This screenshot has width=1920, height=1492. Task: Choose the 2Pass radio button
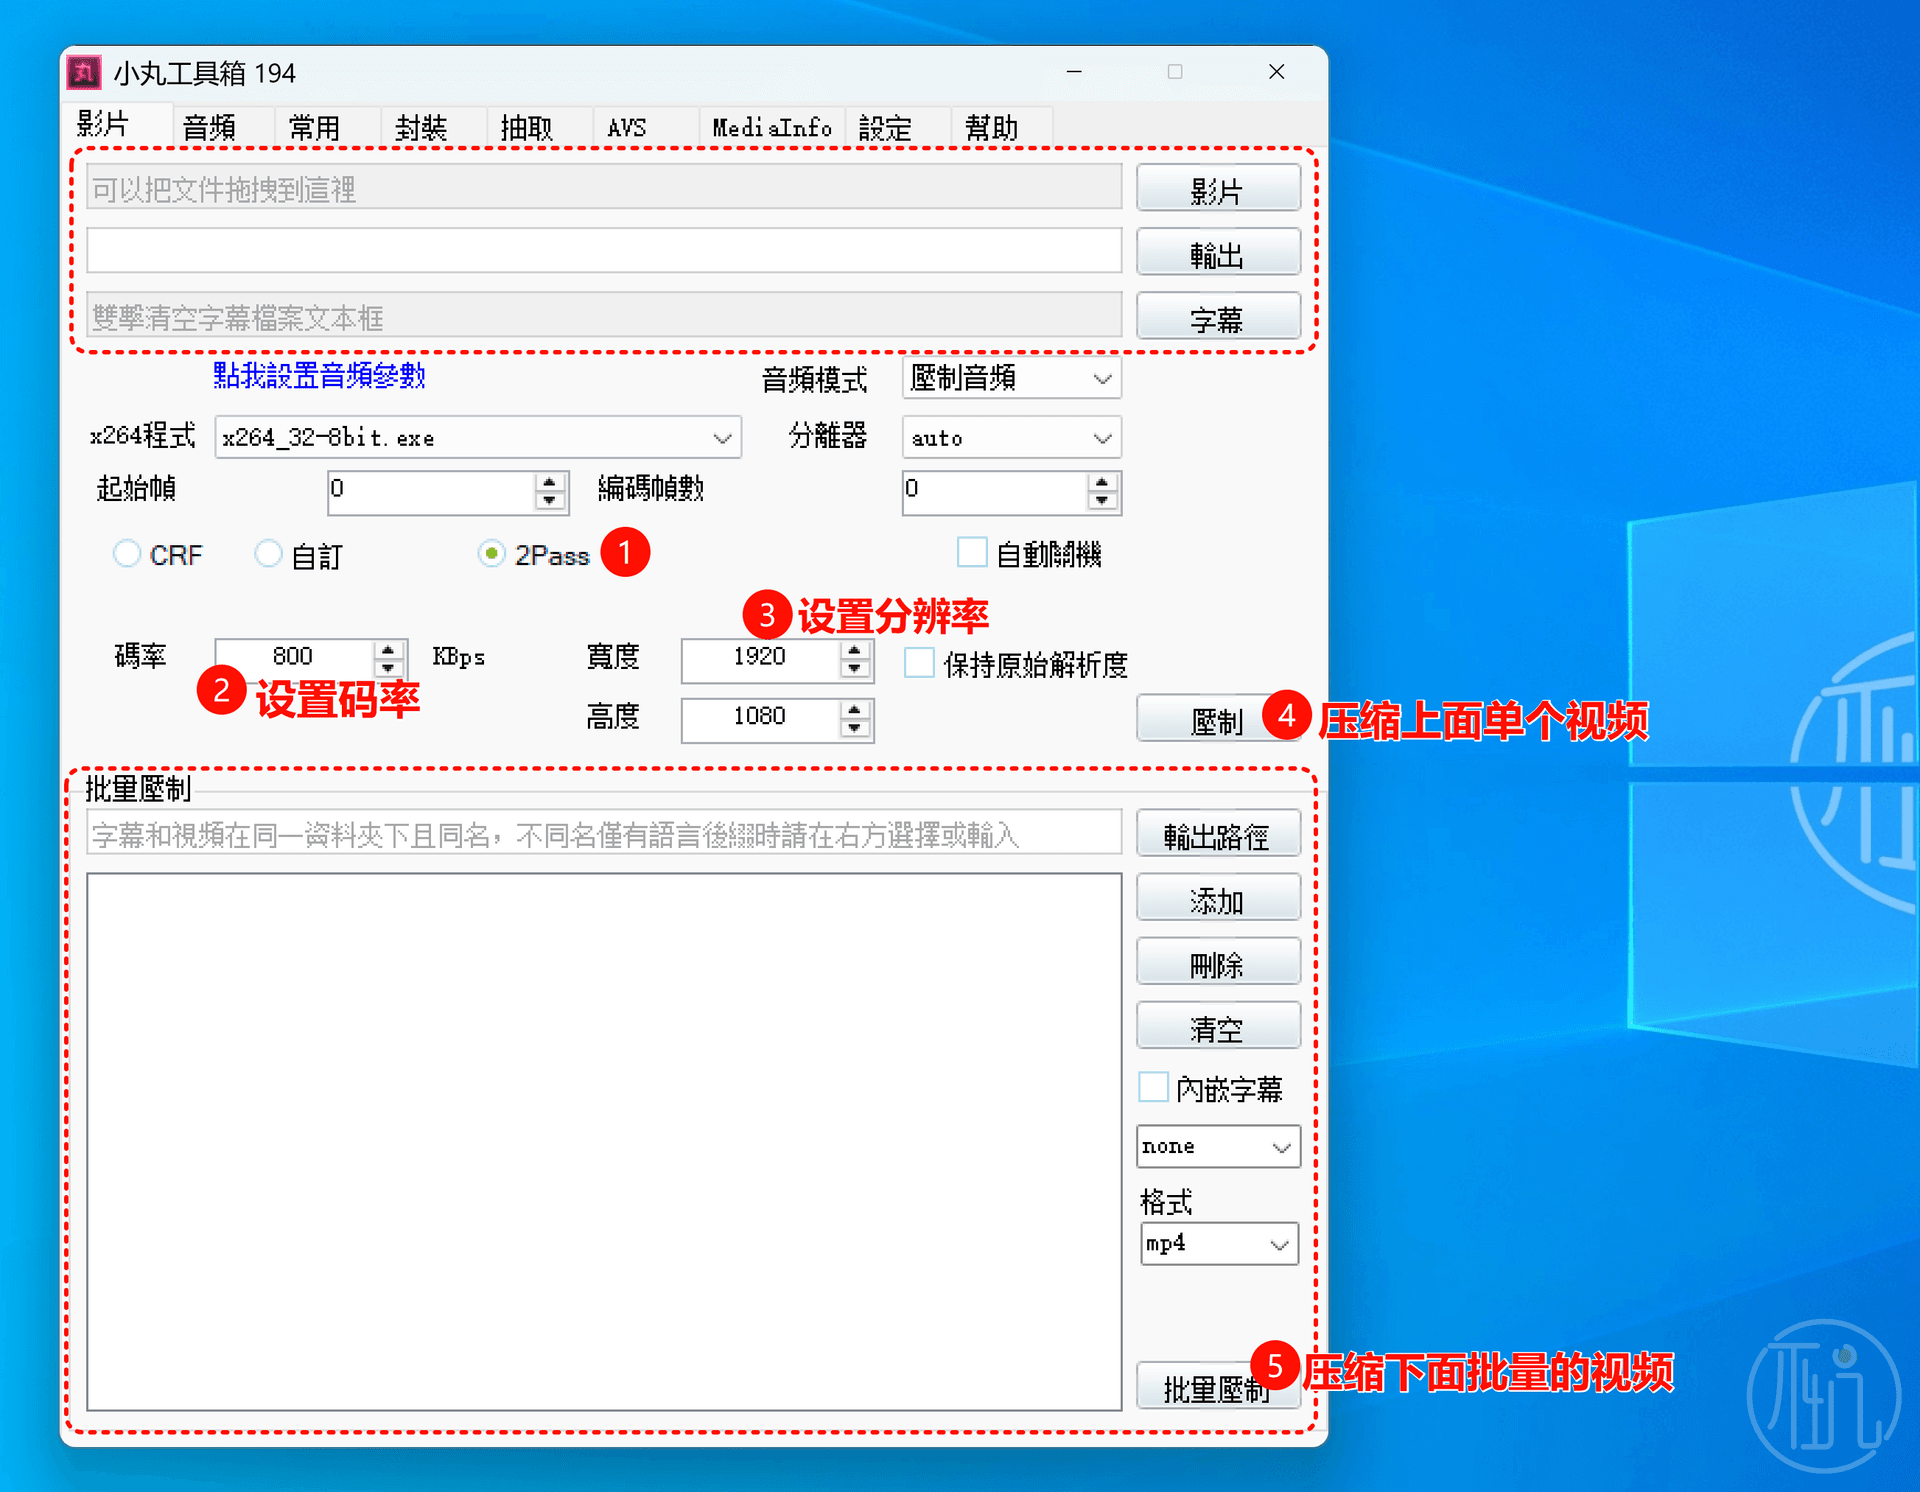(x=491, y=553)
